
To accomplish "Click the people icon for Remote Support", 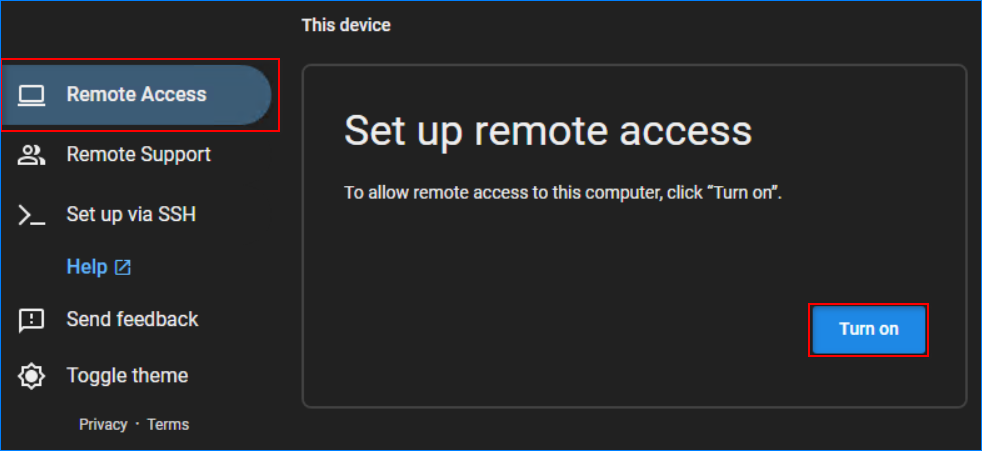I will click(32, 155).
